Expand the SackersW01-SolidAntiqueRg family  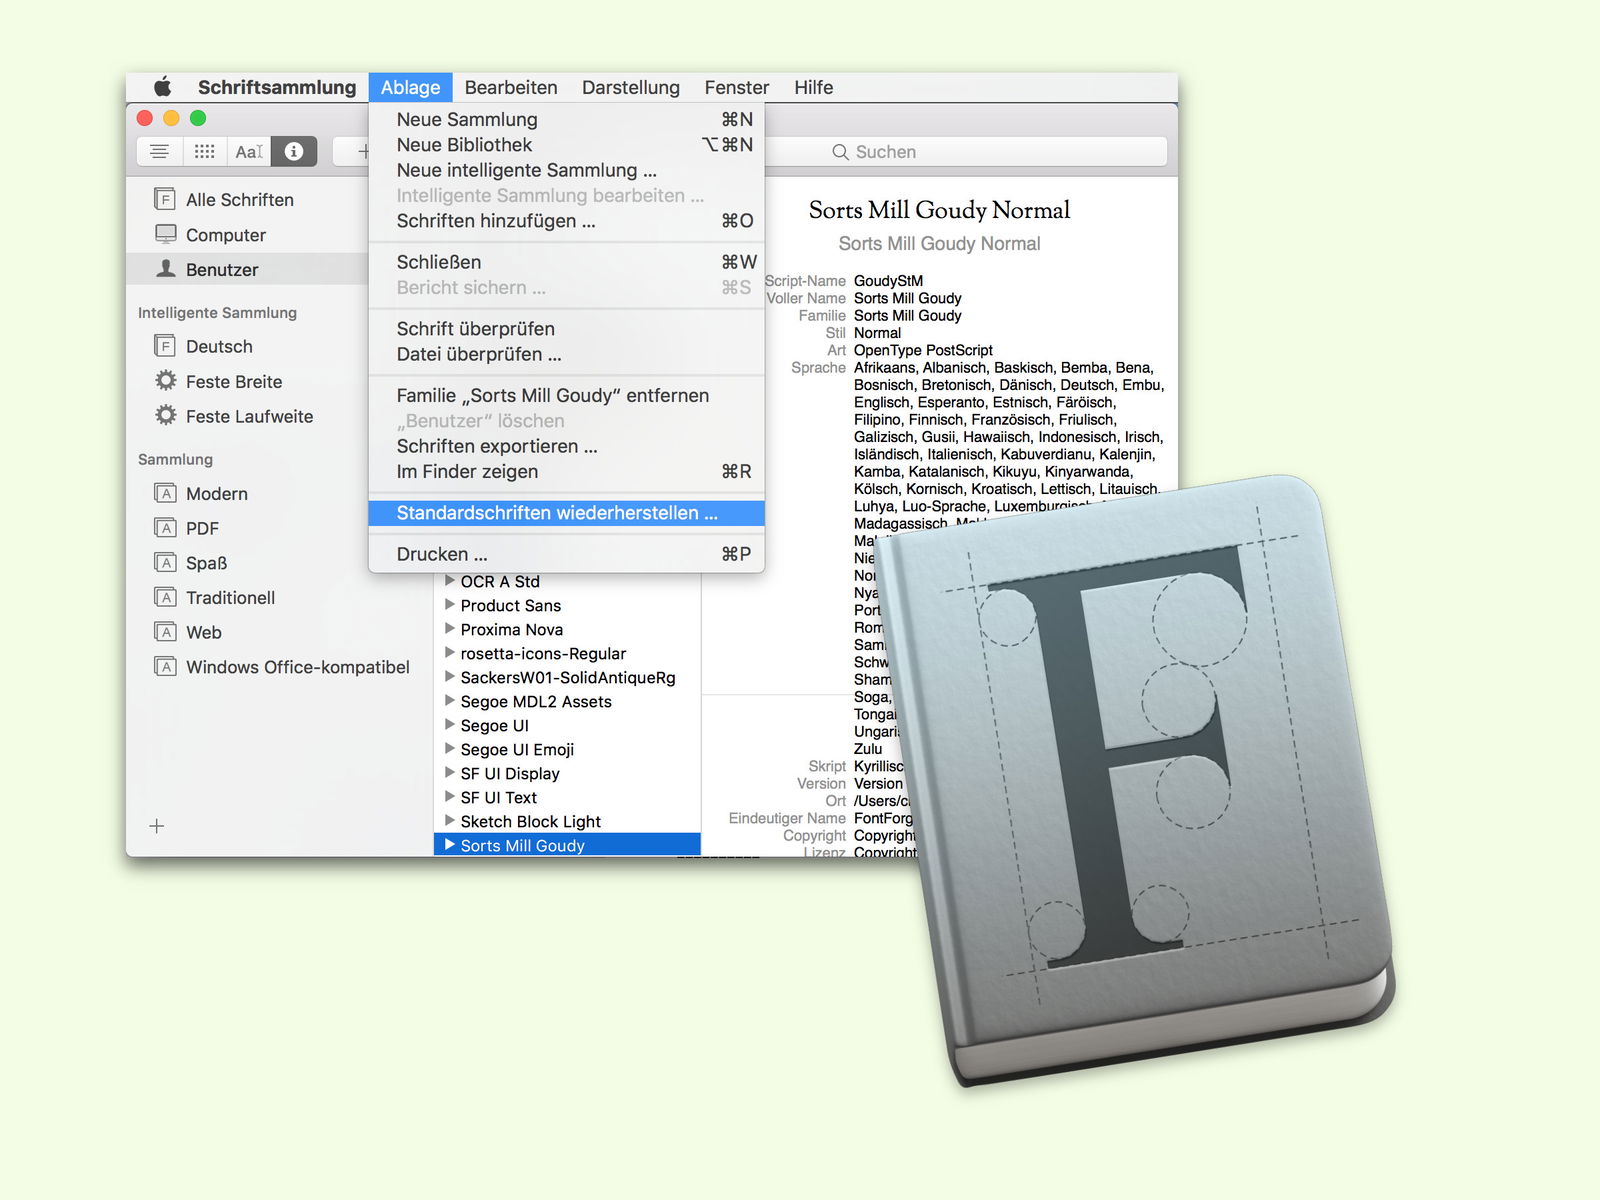coord(449,676)
